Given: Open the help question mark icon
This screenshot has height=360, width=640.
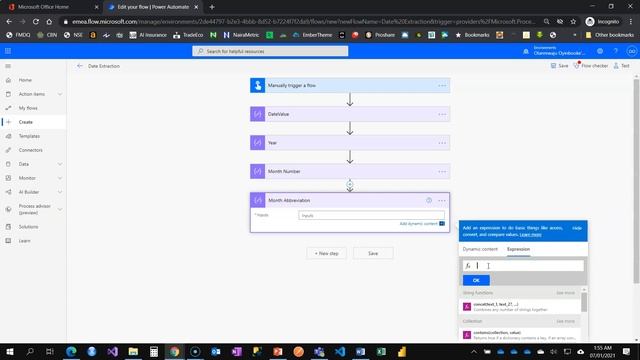Looking at the screenshot, I should pos(616,51).
